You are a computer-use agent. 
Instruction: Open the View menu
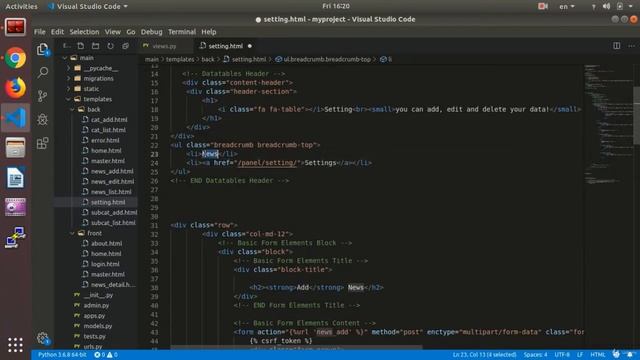pos(112,32)
